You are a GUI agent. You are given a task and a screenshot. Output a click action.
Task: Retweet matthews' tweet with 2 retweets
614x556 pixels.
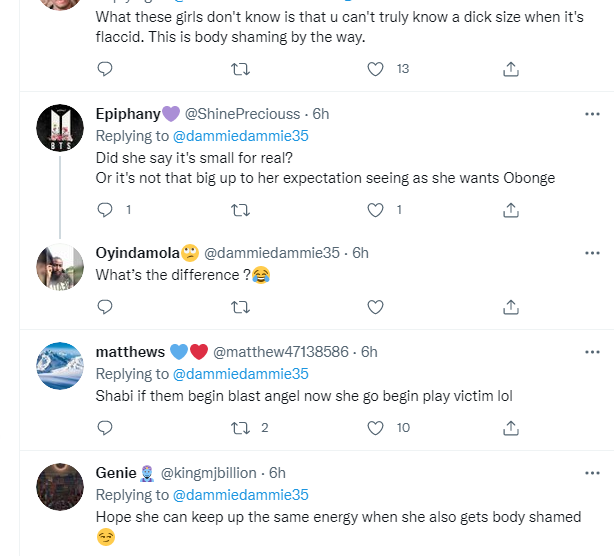click(240, 428)
